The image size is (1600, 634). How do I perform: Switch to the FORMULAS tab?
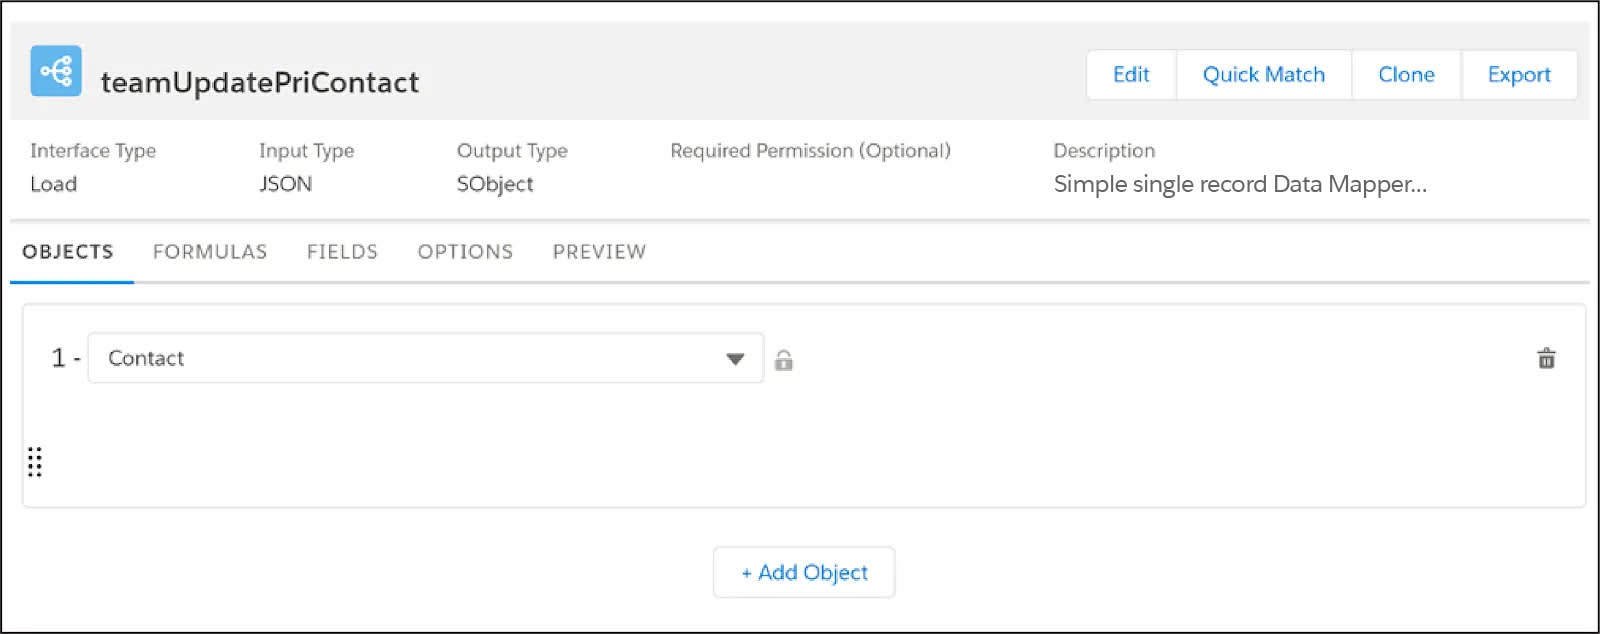[x=210, y=252]
